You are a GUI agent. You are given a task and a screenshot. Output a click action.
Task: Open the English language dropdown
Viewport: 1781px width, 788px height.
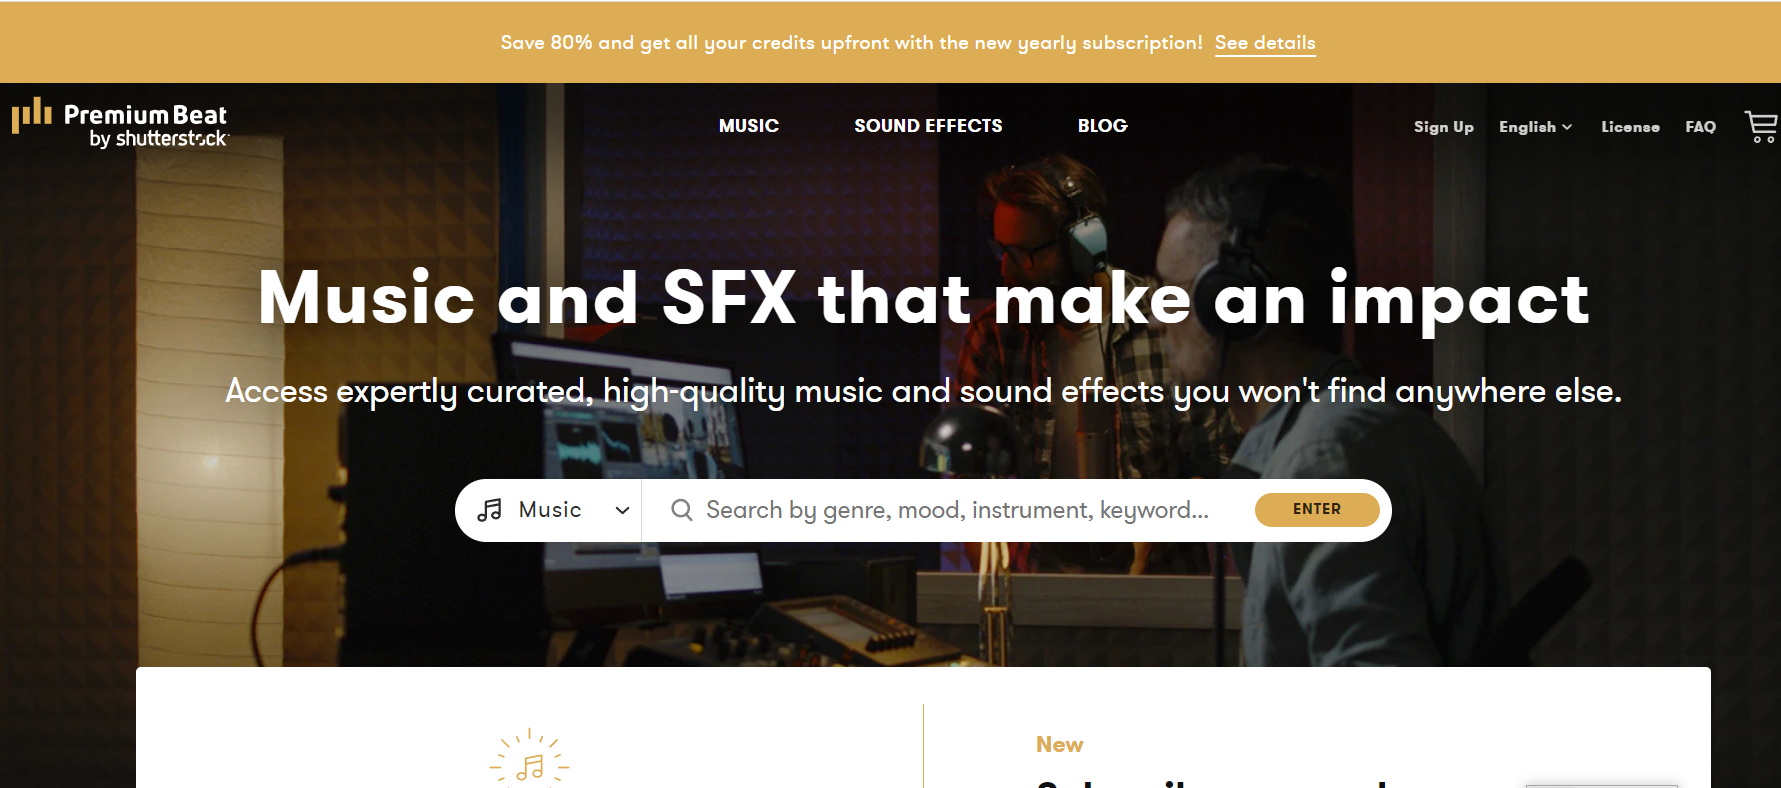tap(1535, 127)
